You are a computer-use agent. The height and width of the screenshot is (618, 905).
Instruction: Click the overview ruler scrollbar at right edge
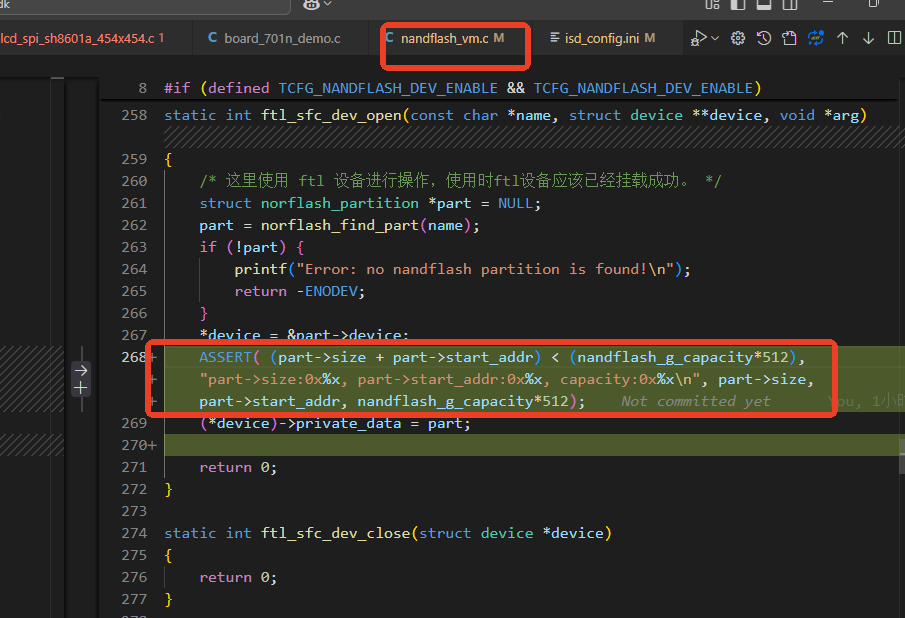tap(902, 456)
